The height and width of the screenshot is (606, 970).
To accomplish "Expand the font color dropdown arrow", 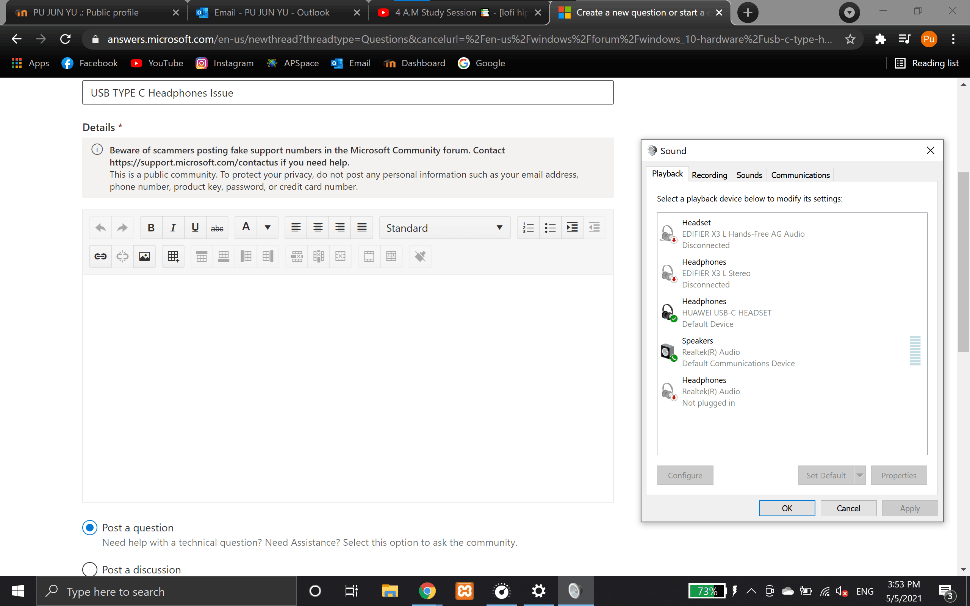I will (268, 228).
